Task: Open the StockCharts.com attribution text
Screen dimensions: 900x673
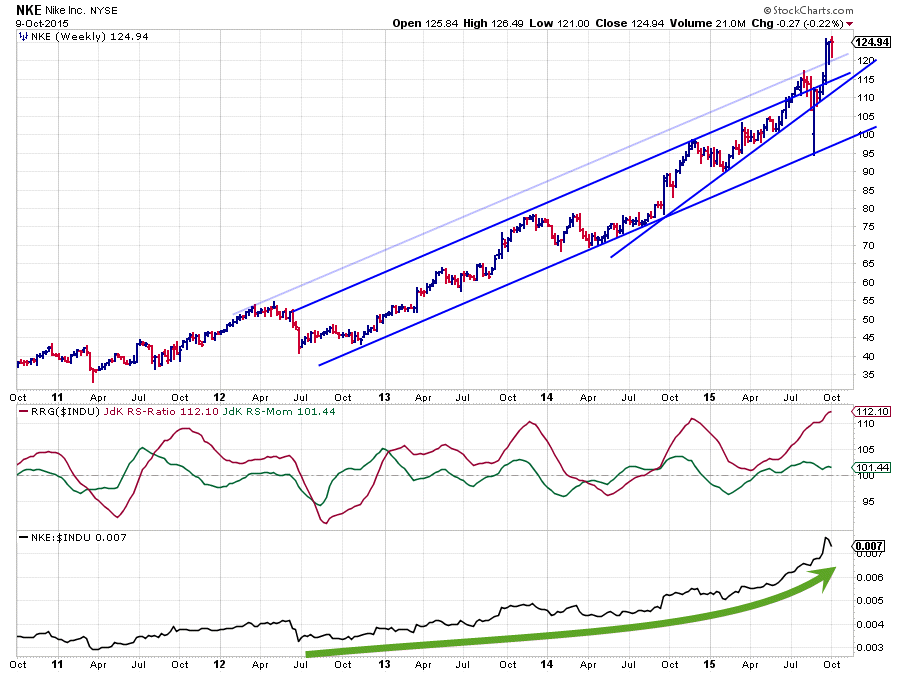Action: [x=808, y=10]
